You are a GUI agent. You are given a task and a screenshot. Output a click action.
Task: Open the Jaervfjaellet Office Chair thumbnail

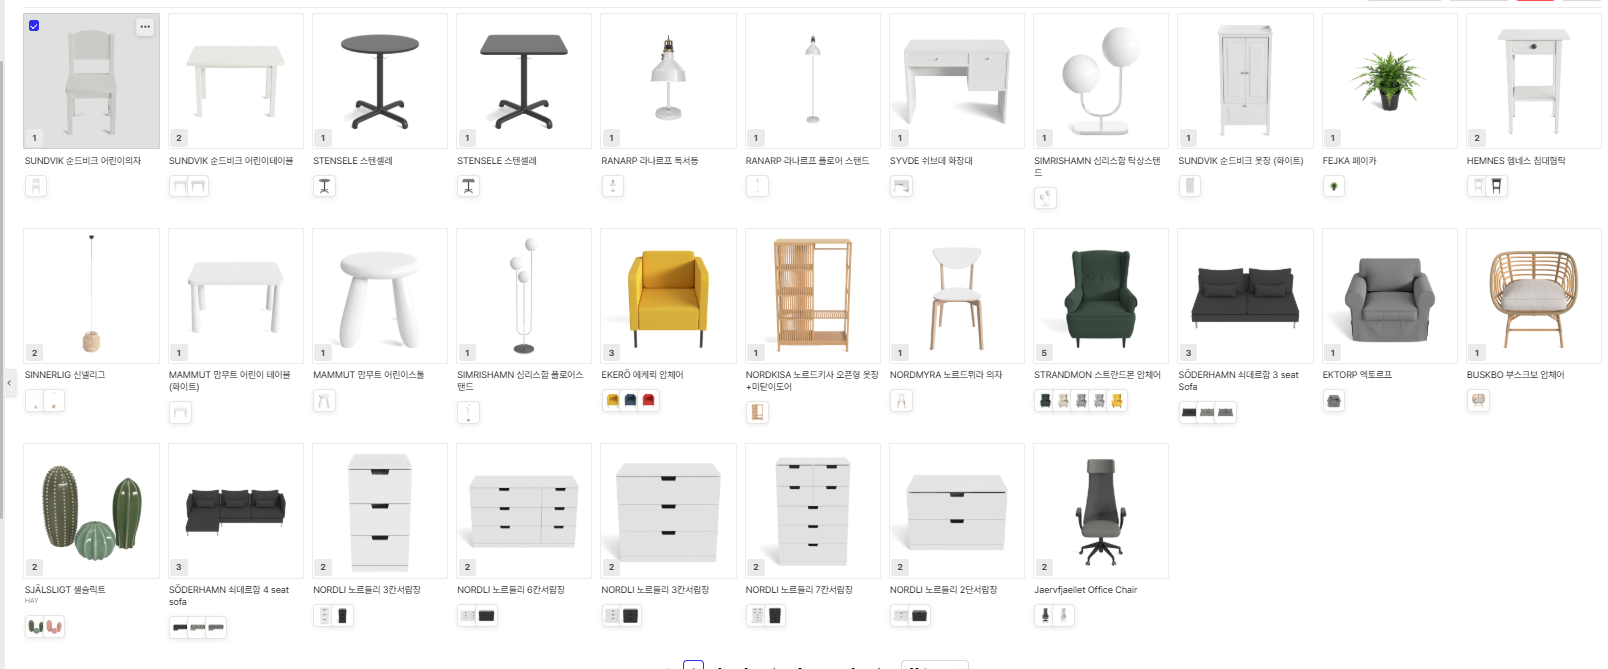pos(1100,511)
